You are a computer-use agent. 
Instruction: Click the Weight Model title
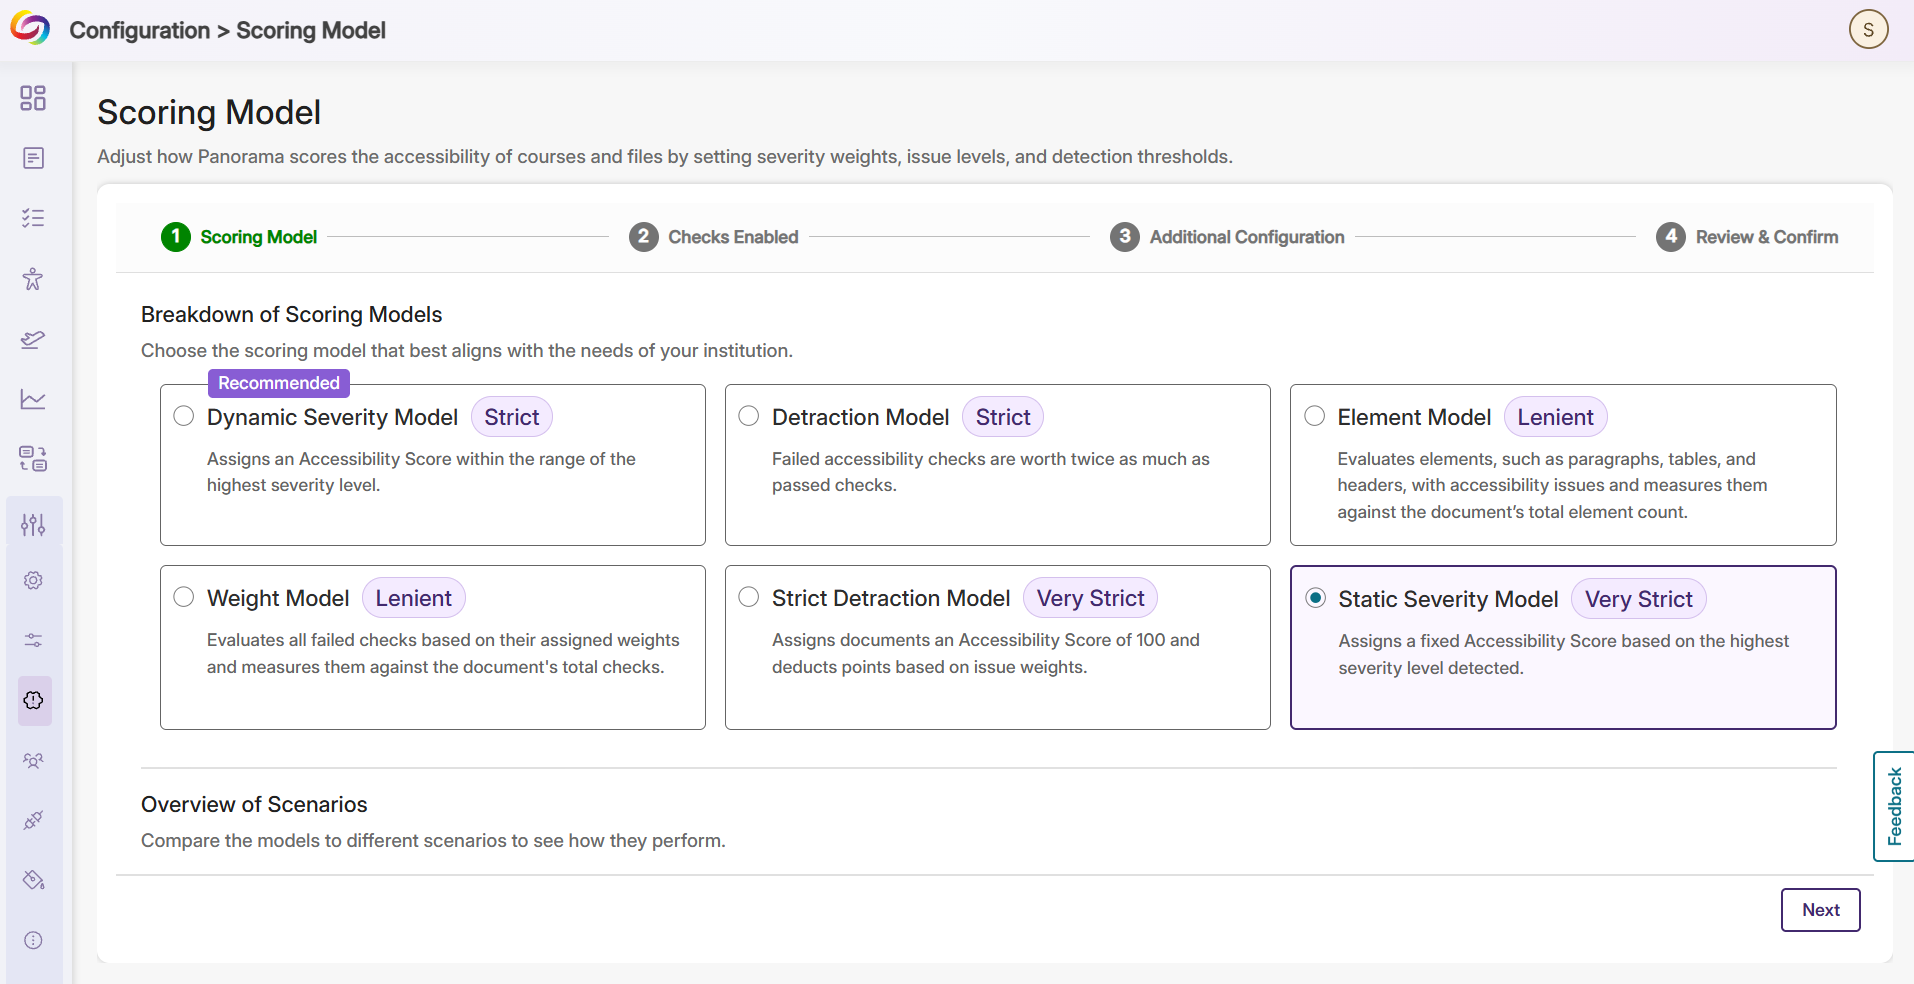278,598
